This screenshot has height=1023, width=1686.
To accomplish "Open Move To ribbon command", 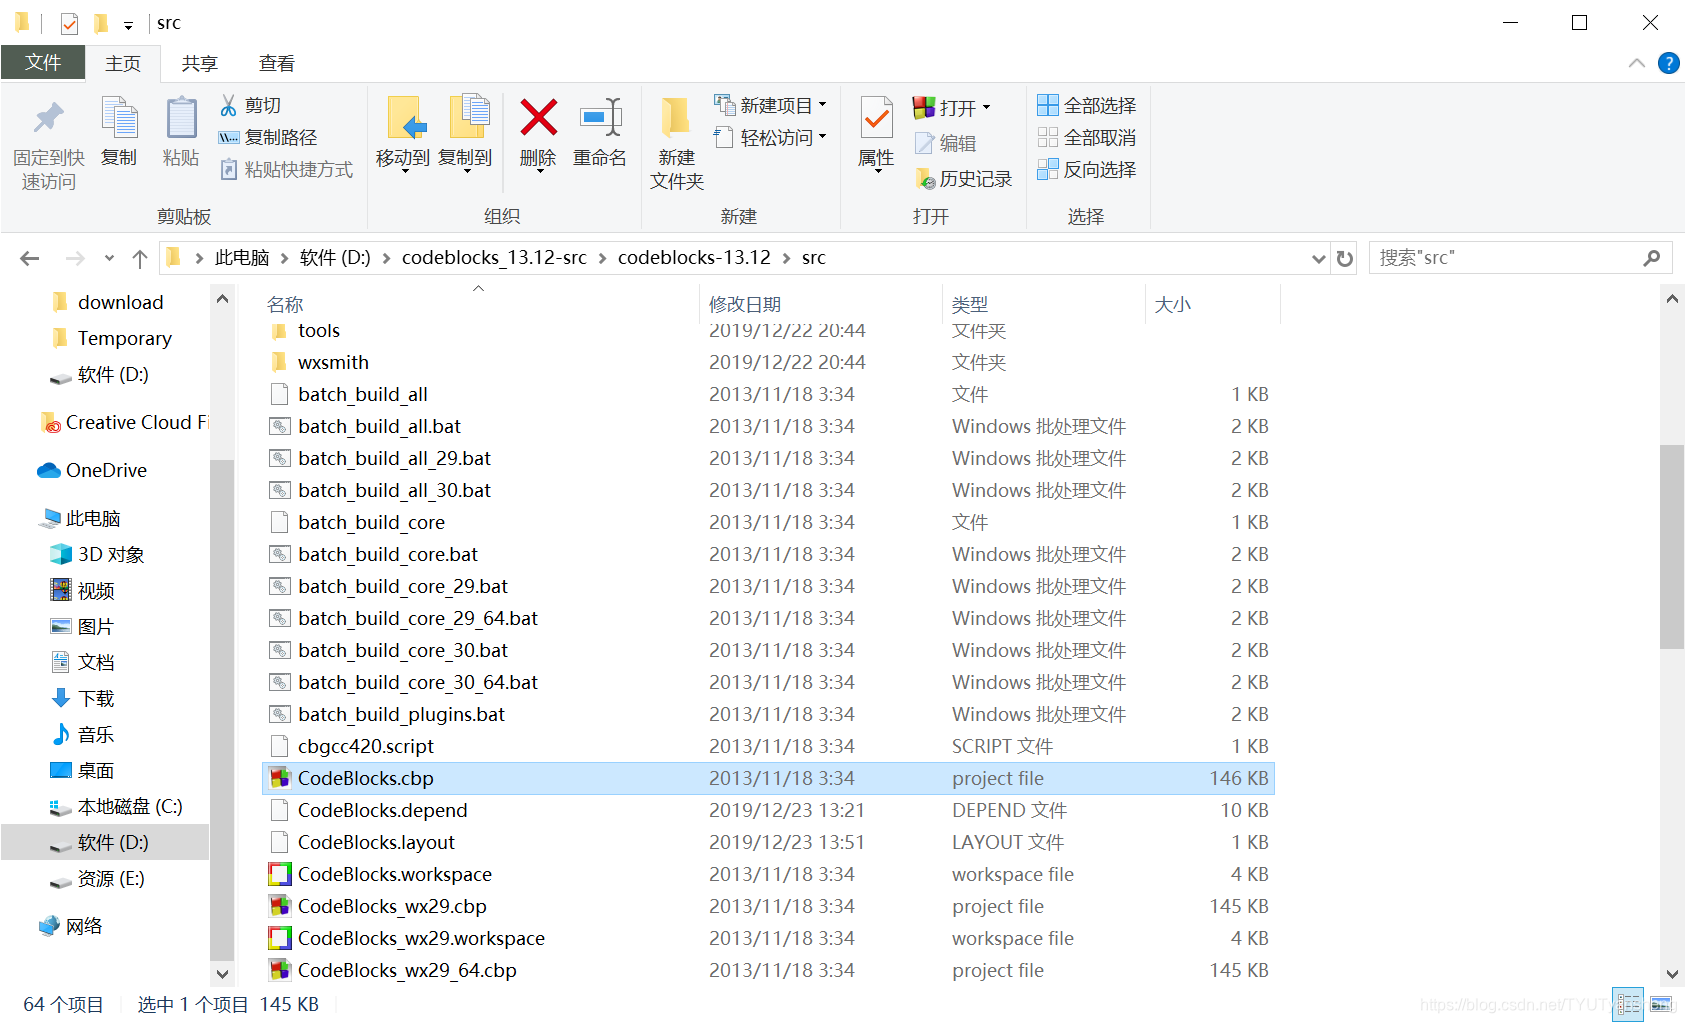I will pyautogui.click(x=403, y=134).
